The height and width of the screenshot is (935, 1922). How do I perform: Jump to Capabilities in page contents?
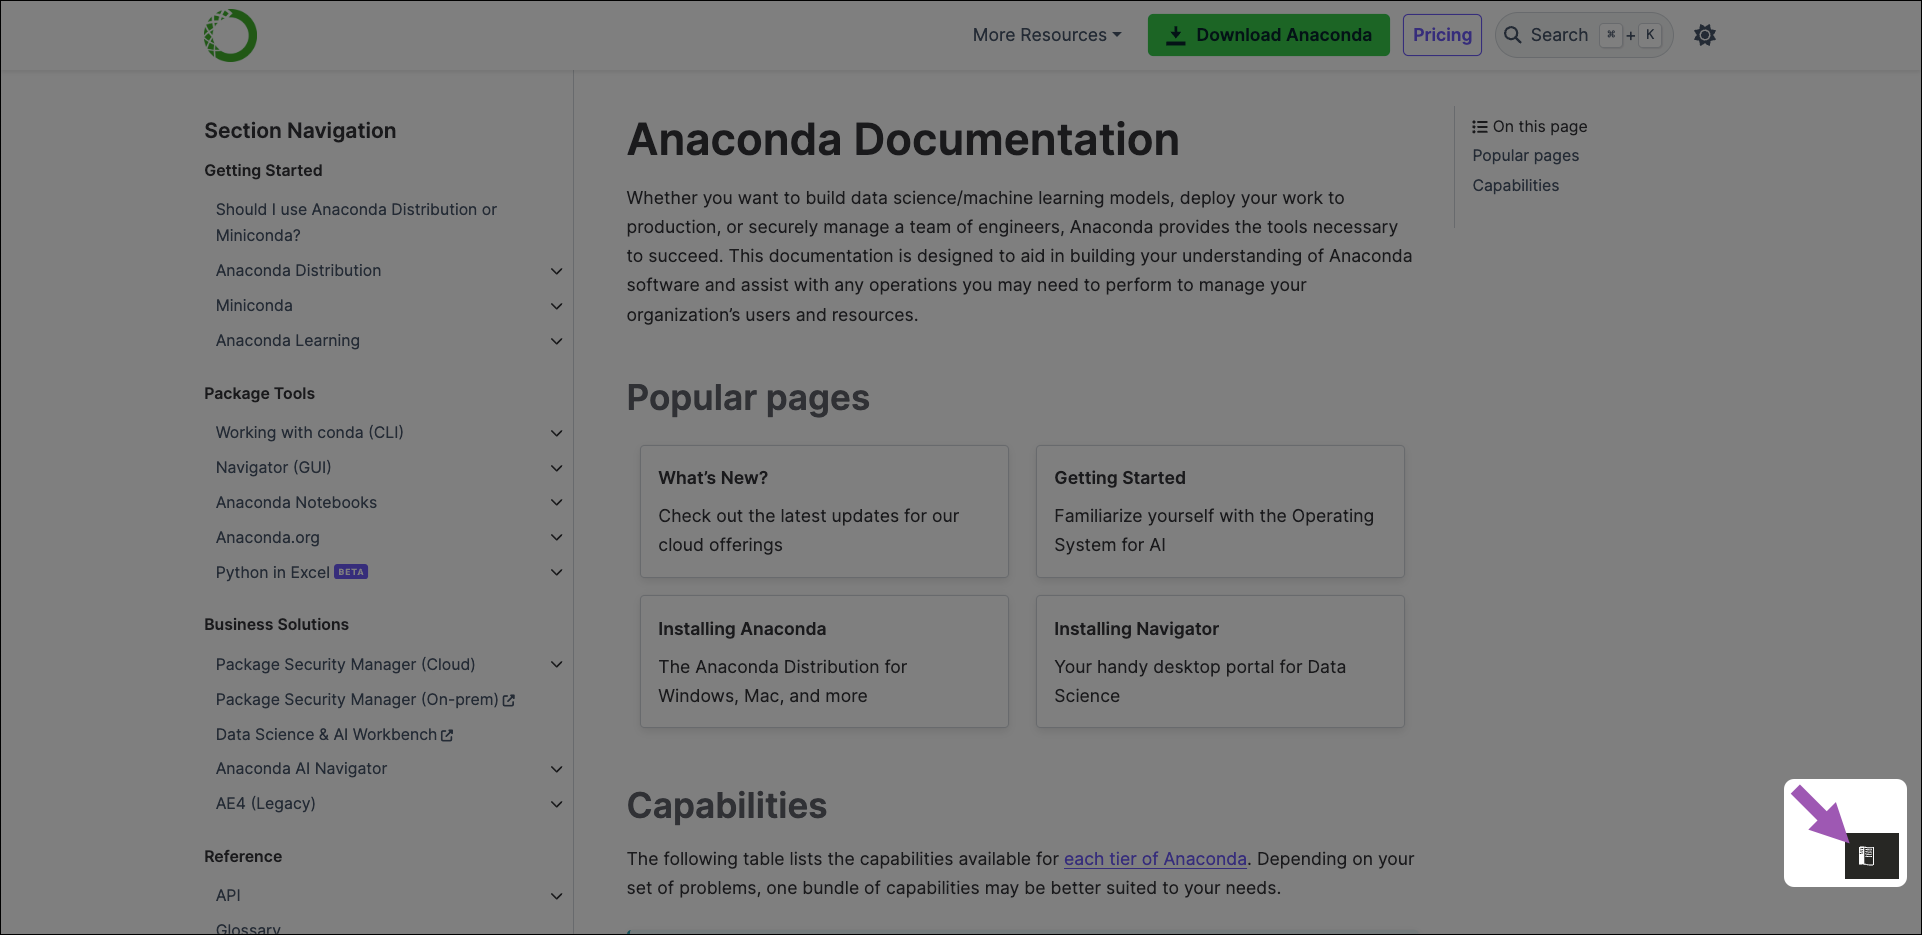(1515, 185)
